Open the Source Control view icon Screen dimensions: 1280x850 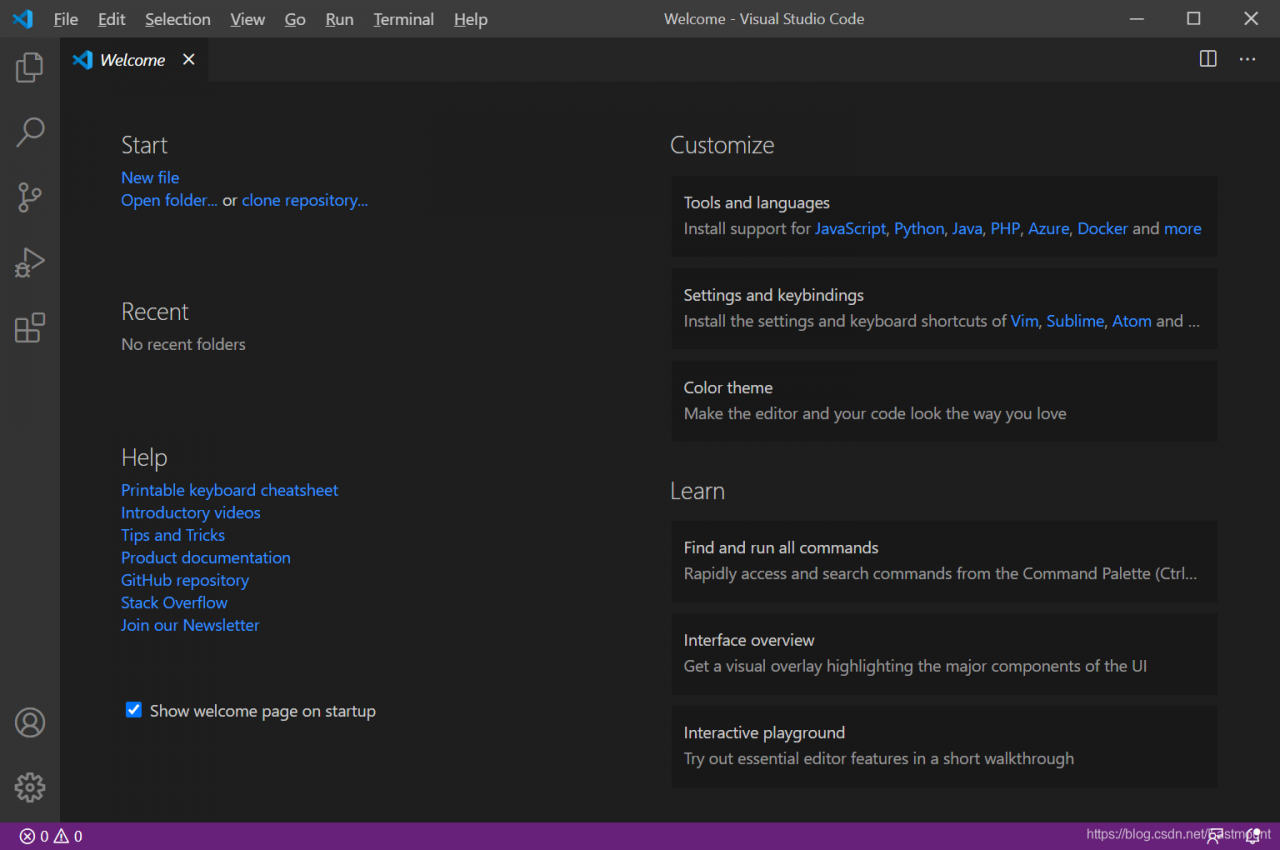click(30, 197)
